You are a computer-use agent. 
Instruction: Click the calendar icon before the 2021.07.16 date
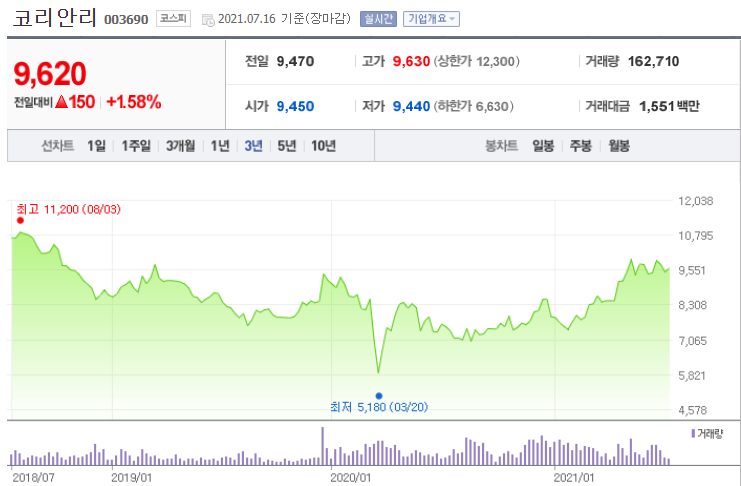[x=208, y=20]
